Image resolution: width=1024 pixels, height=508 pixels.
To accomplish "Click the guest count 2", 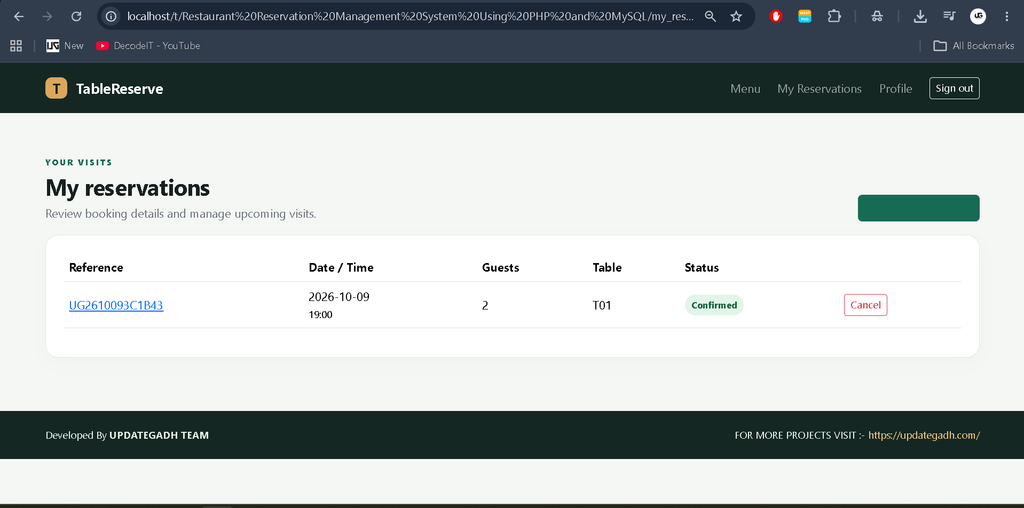I will point(485,305).
